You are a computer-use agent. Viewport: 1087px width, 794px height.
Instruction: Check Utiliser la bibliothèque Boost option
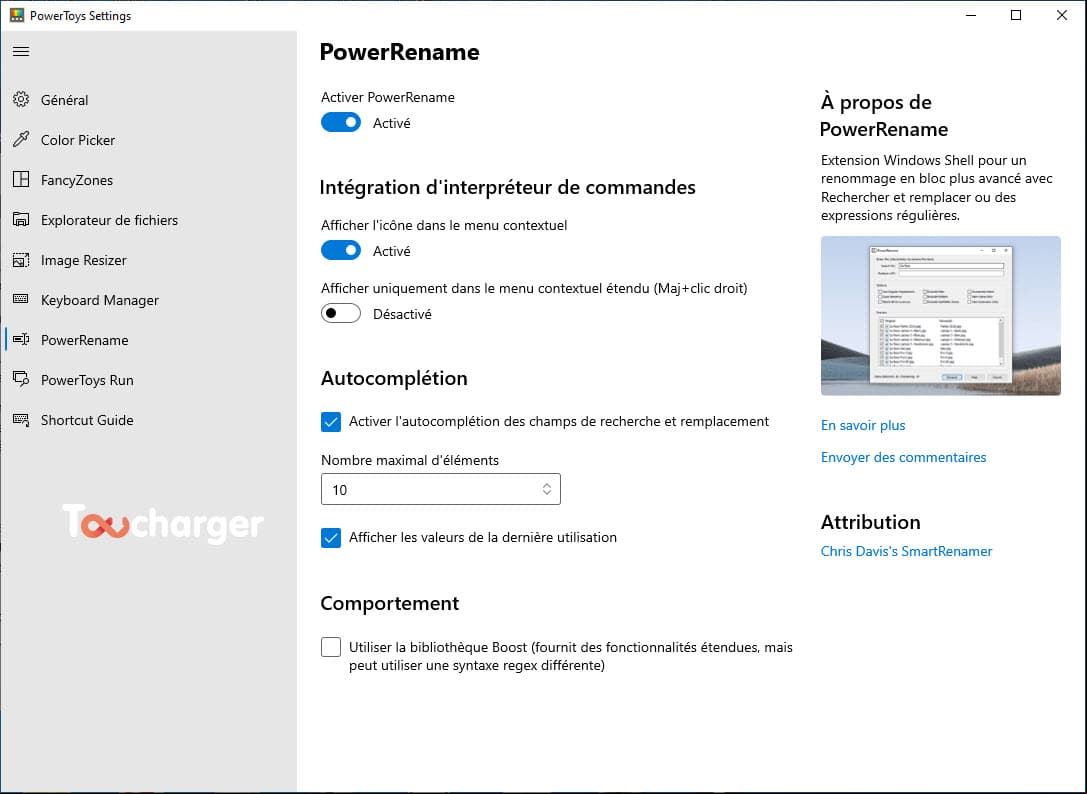[x=331, y=647]
